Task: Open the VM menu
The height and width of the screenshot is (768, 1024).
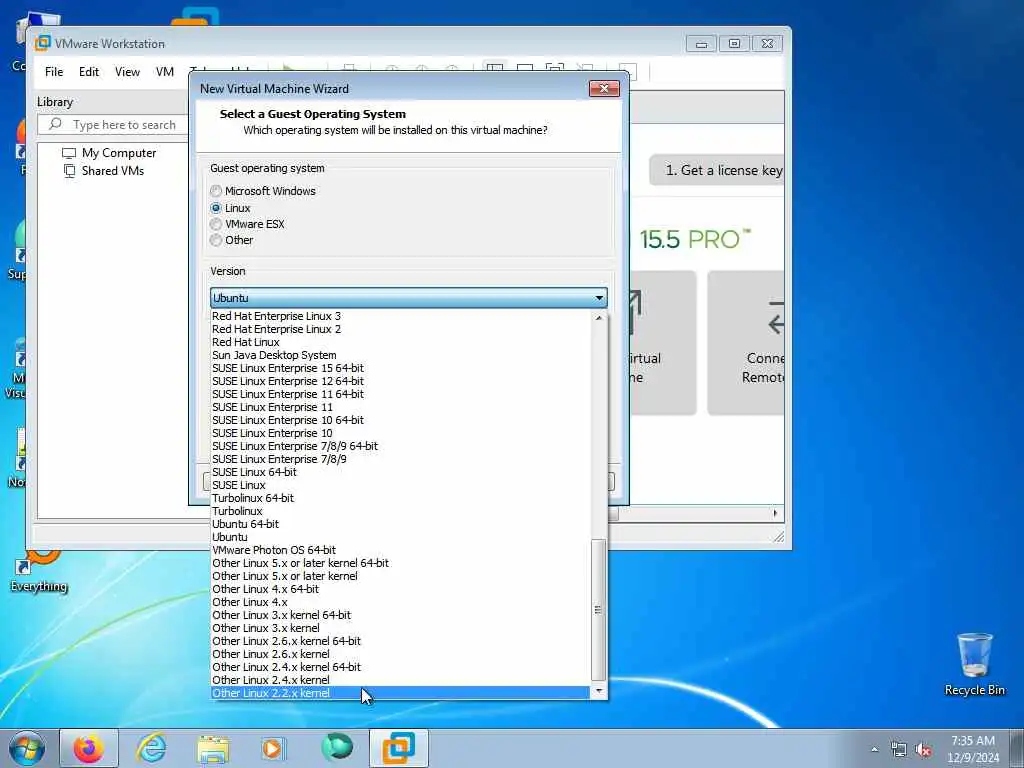Action: [165, 72]
